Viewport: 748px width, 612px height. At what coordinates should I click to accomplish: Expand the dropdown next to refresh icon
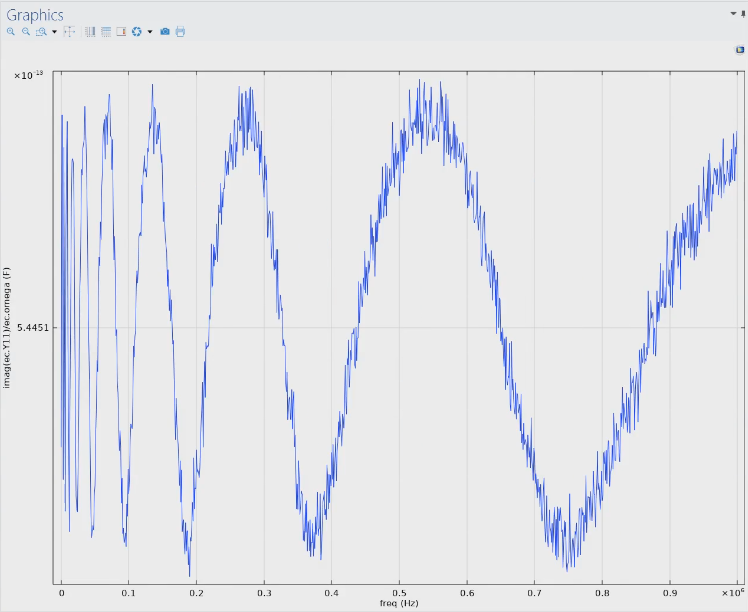click(x=150, y=32)
